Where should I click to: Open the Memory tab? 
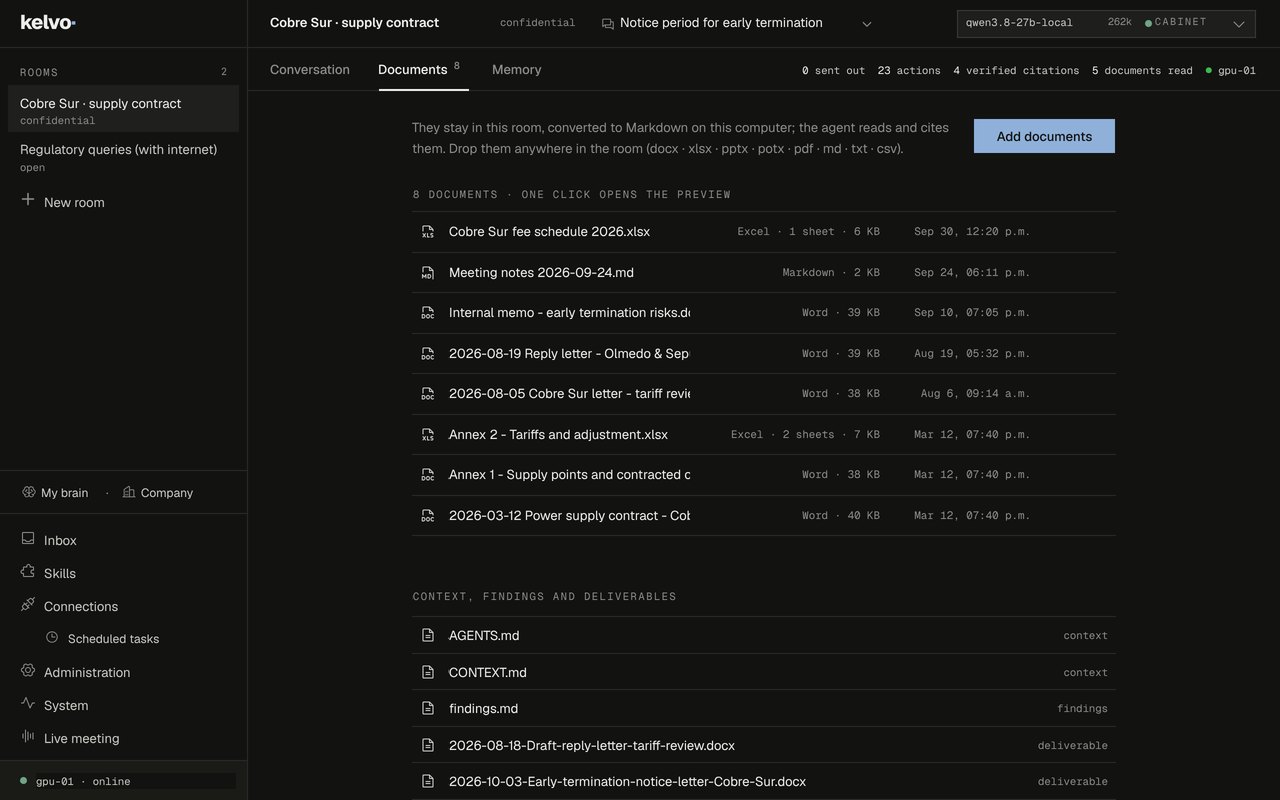pyautogui.click(x=517, y=69)
